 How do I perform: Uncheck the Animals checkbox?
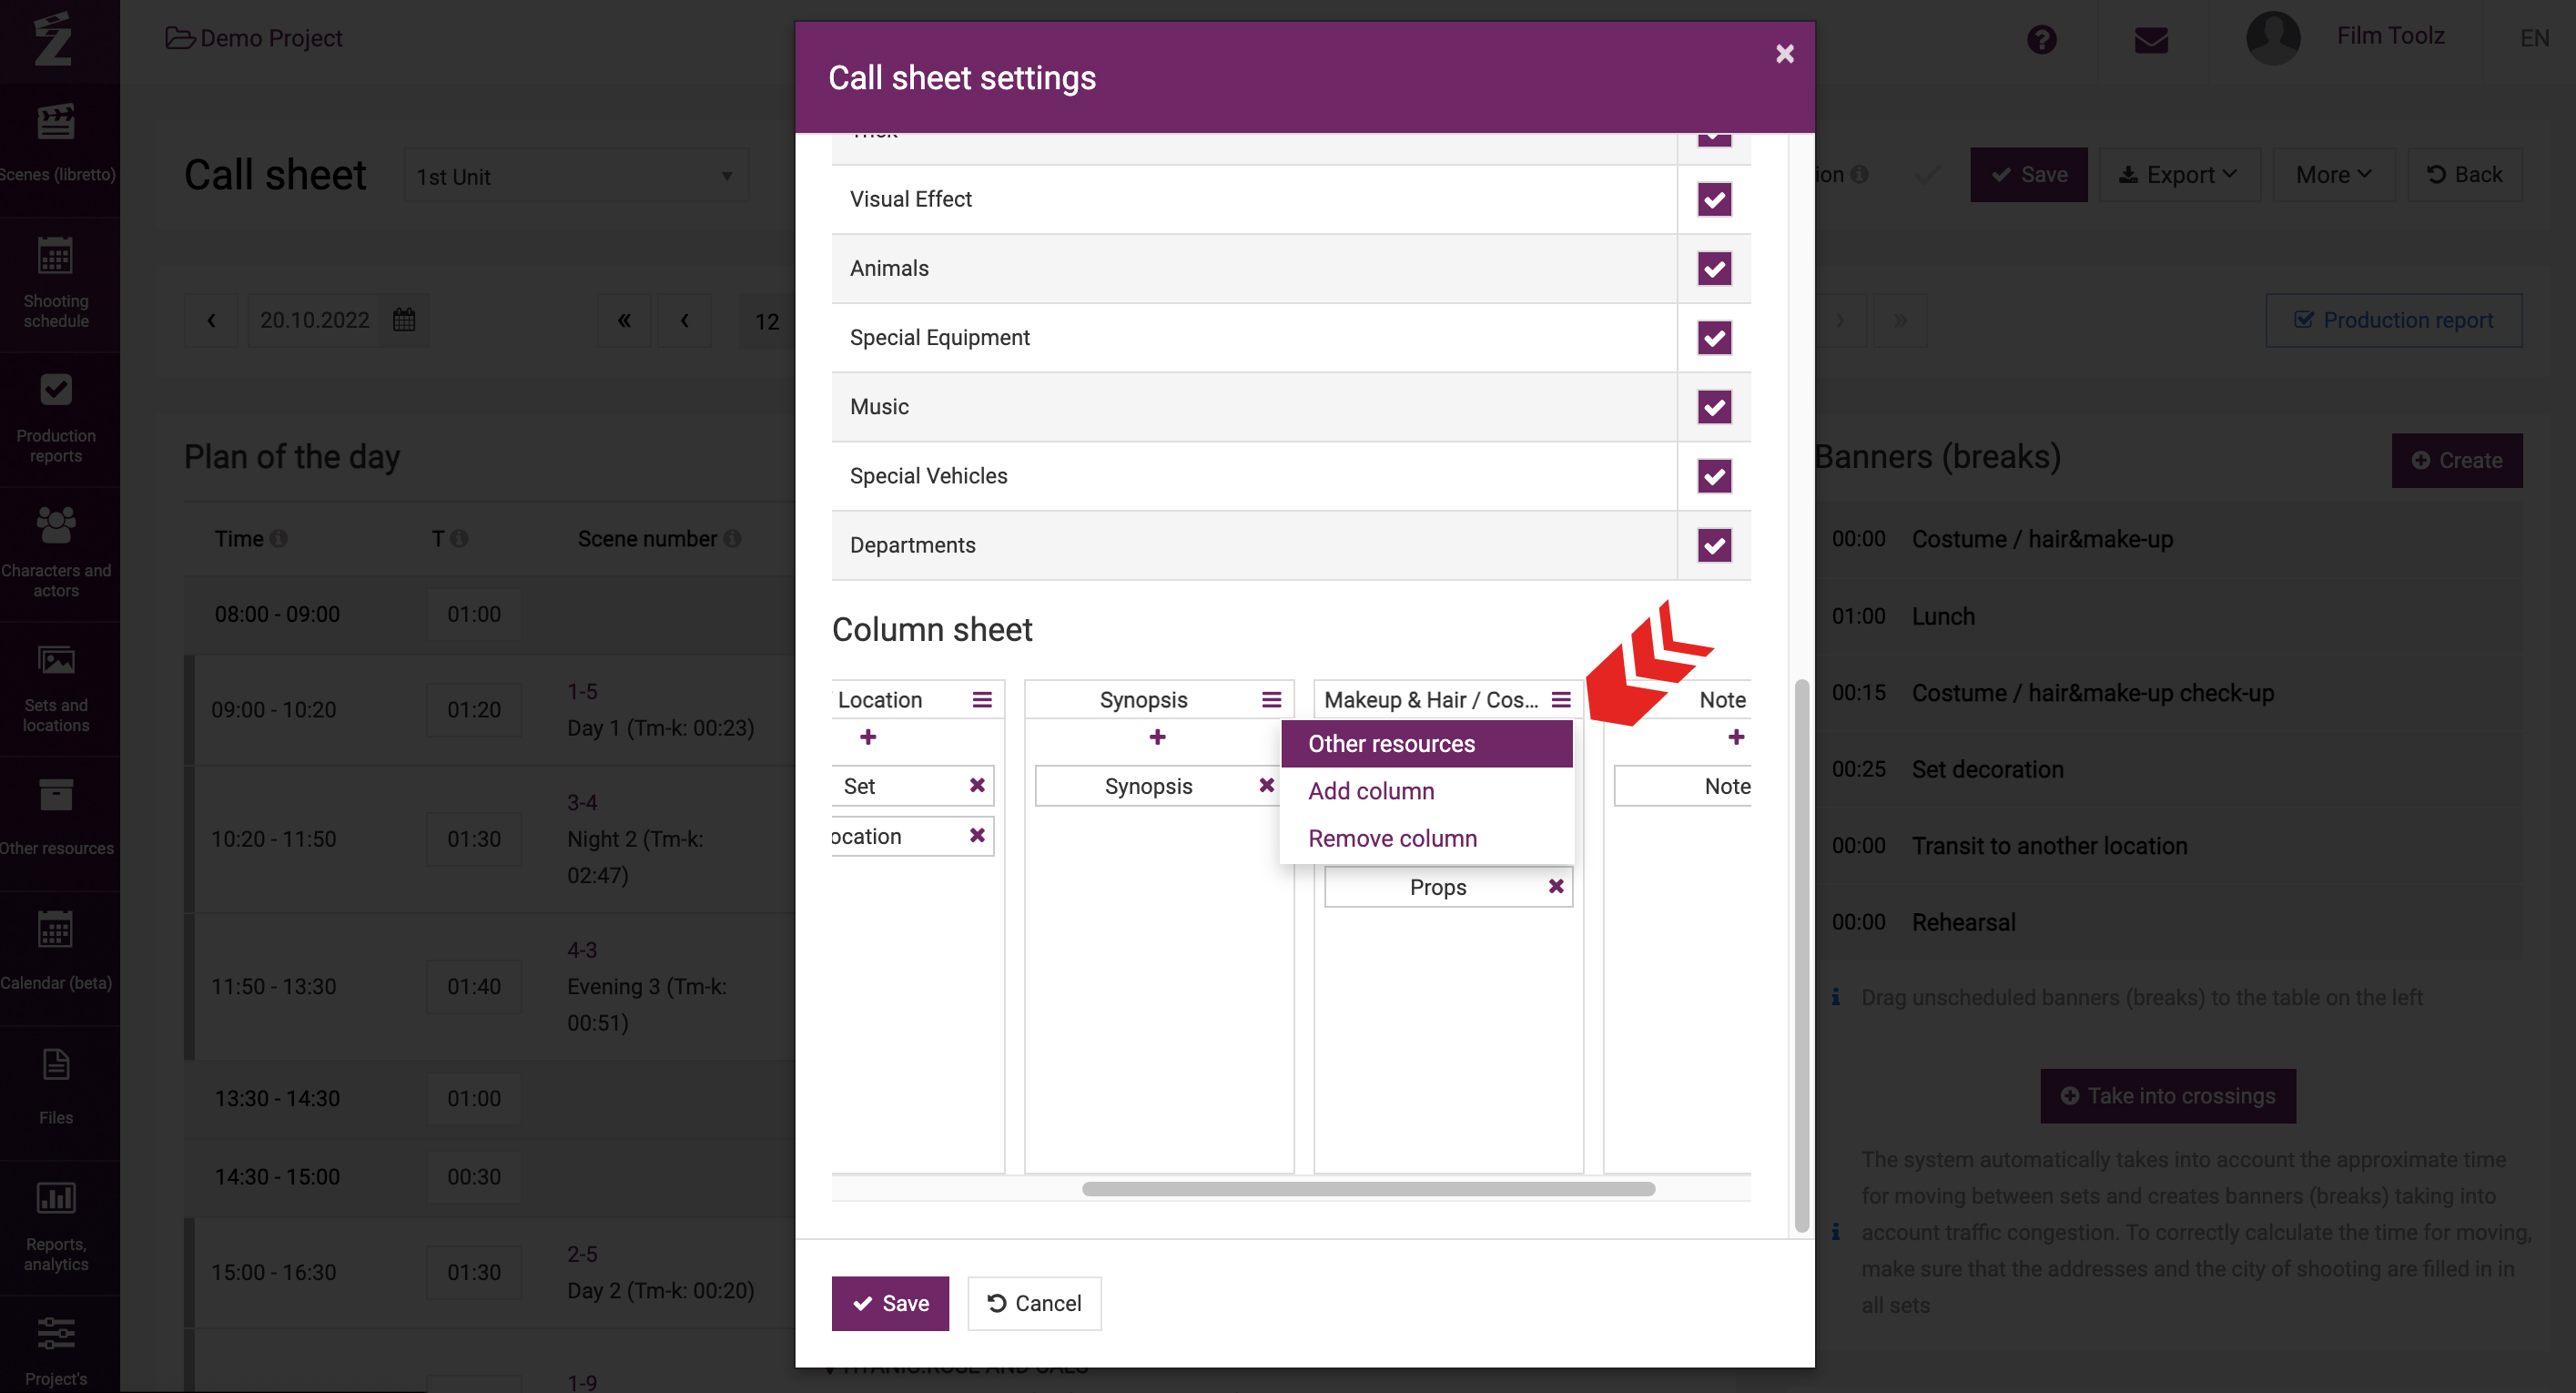1714,268
